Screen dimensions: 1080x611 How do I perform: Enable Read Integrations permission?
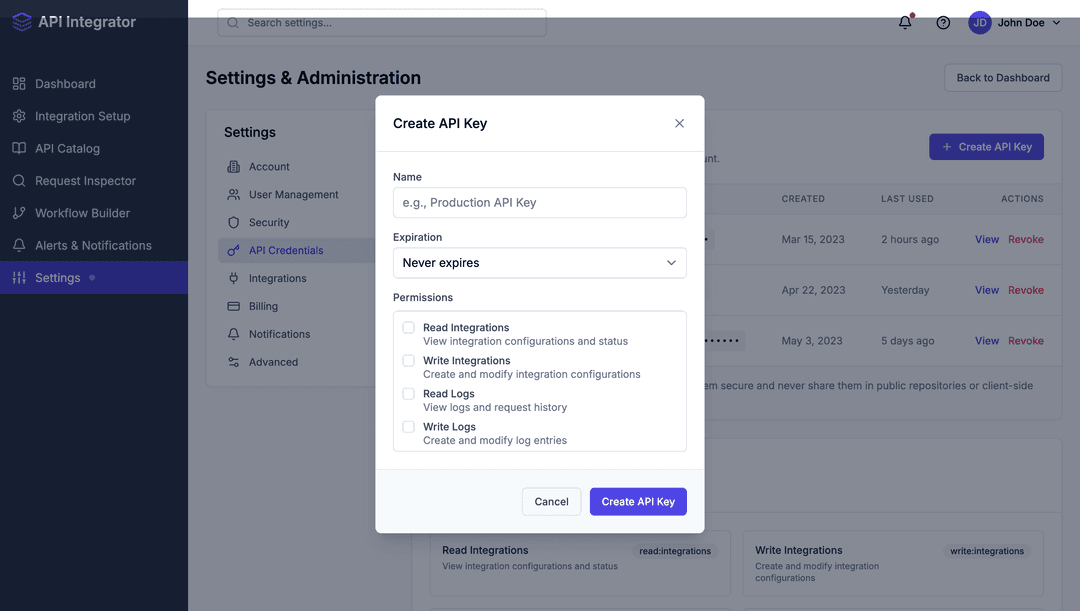(x=408, y=327)
